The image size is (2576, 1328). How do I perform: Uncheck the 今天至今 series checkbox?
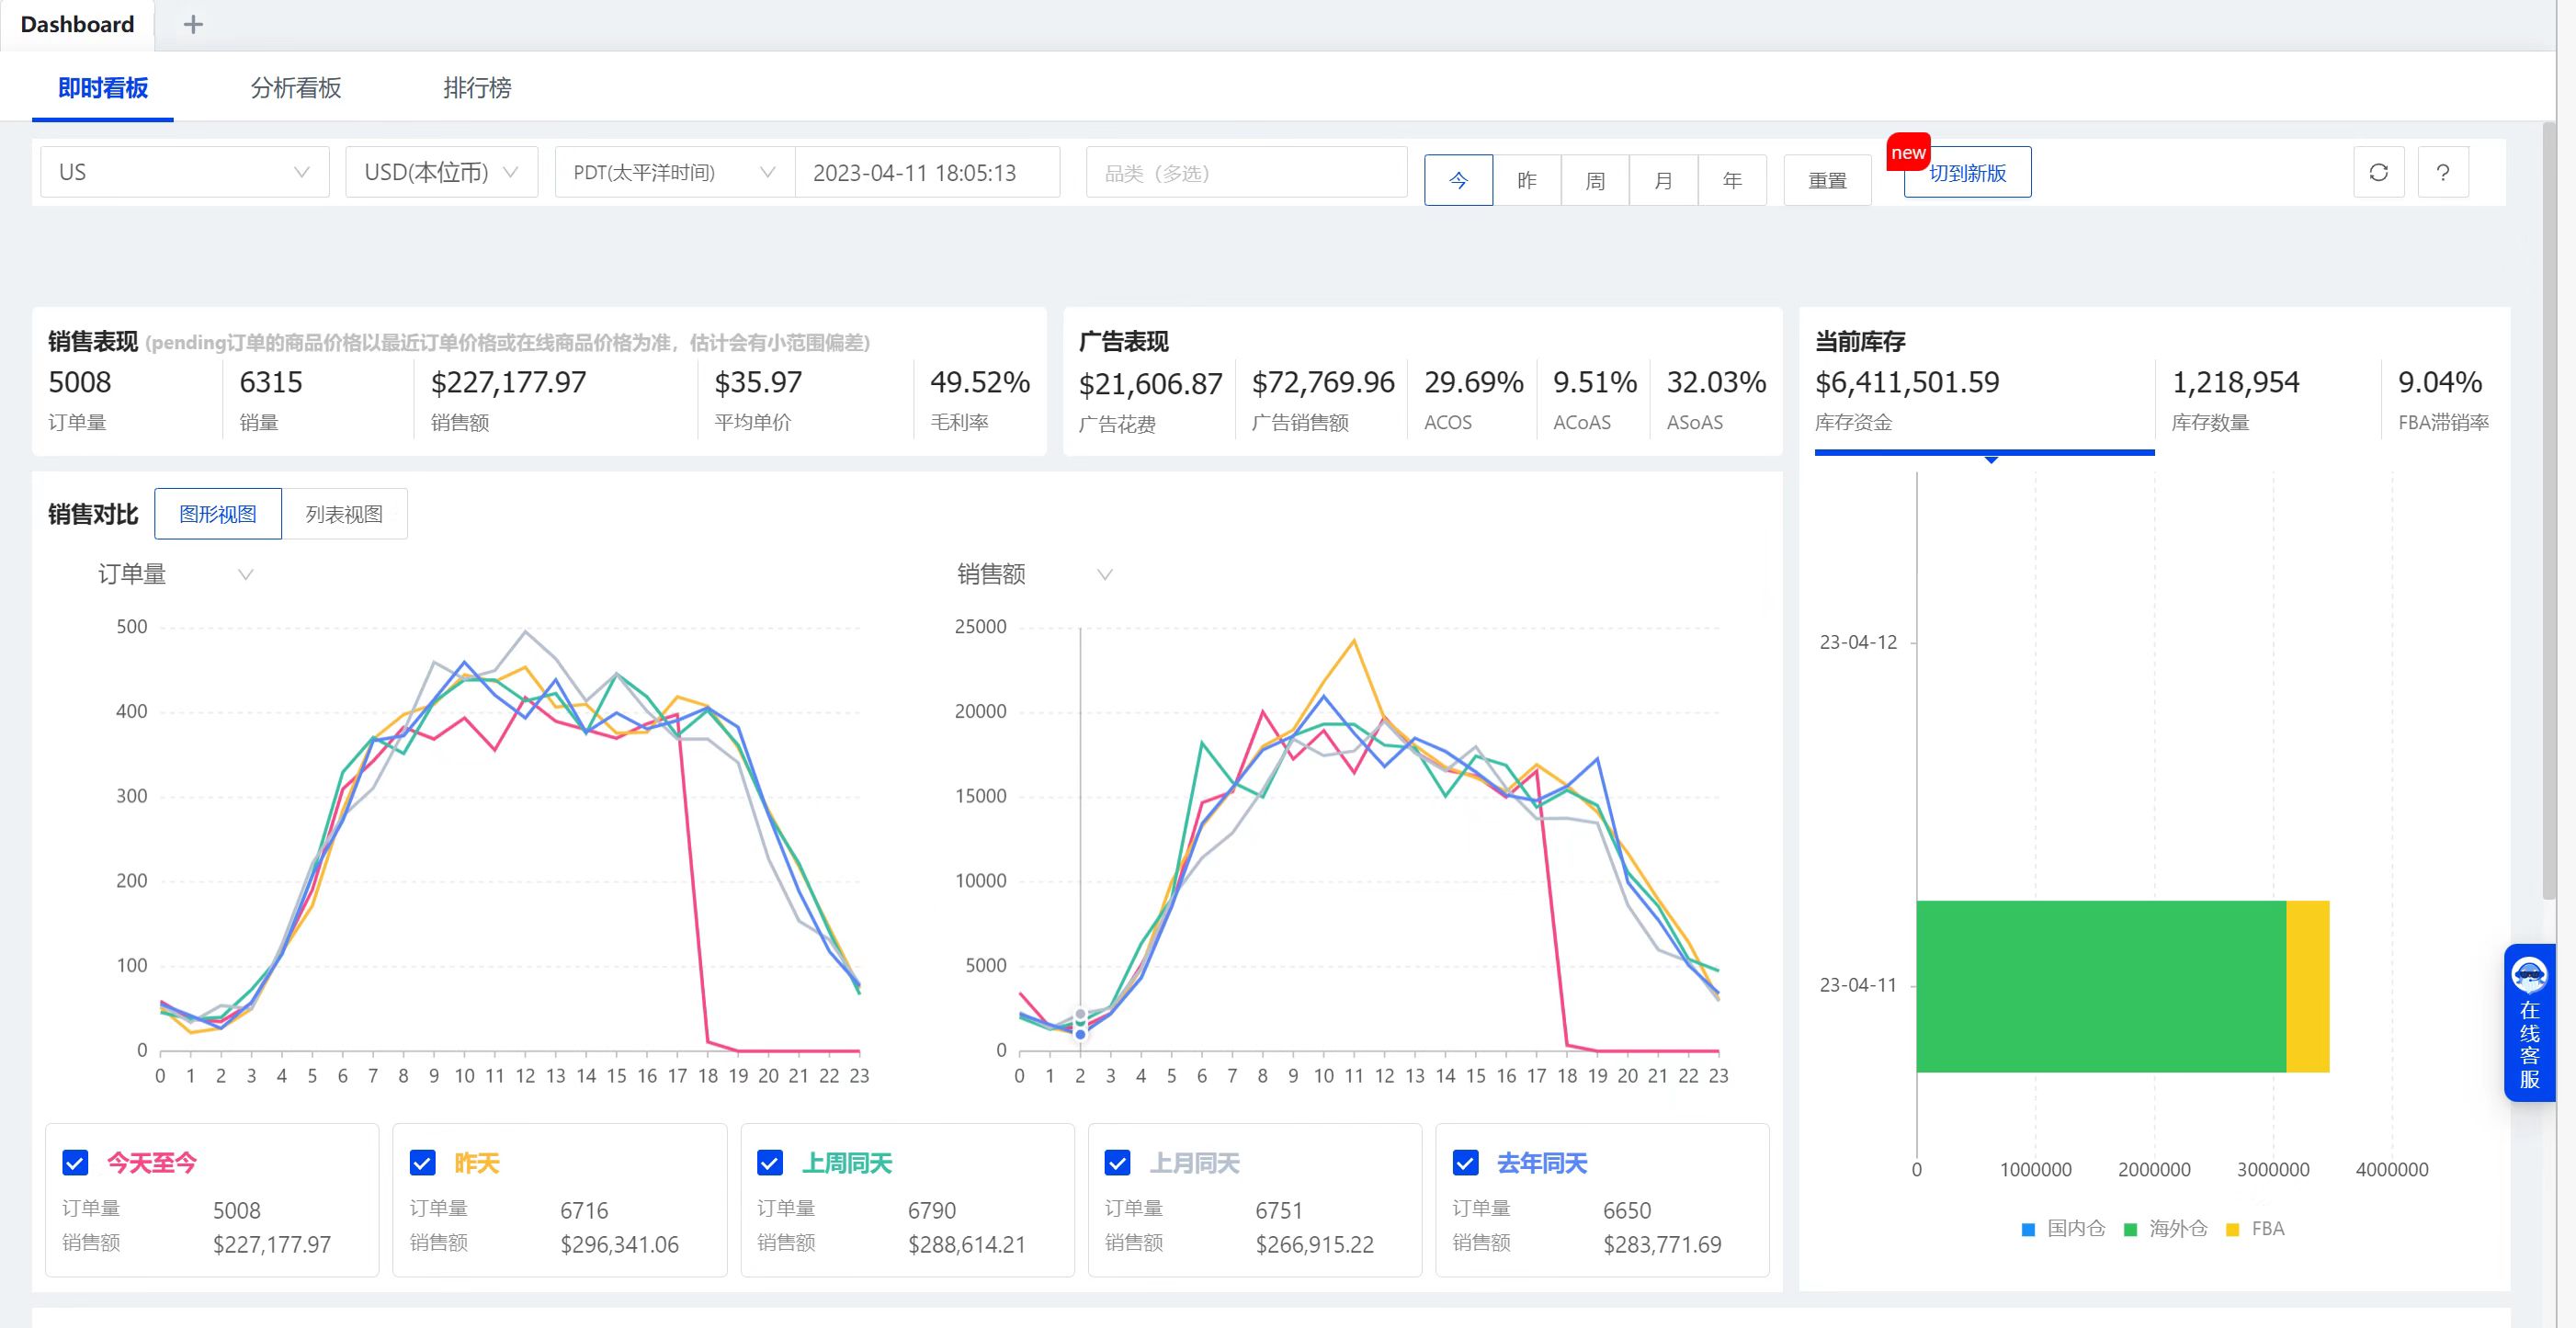75,1163
